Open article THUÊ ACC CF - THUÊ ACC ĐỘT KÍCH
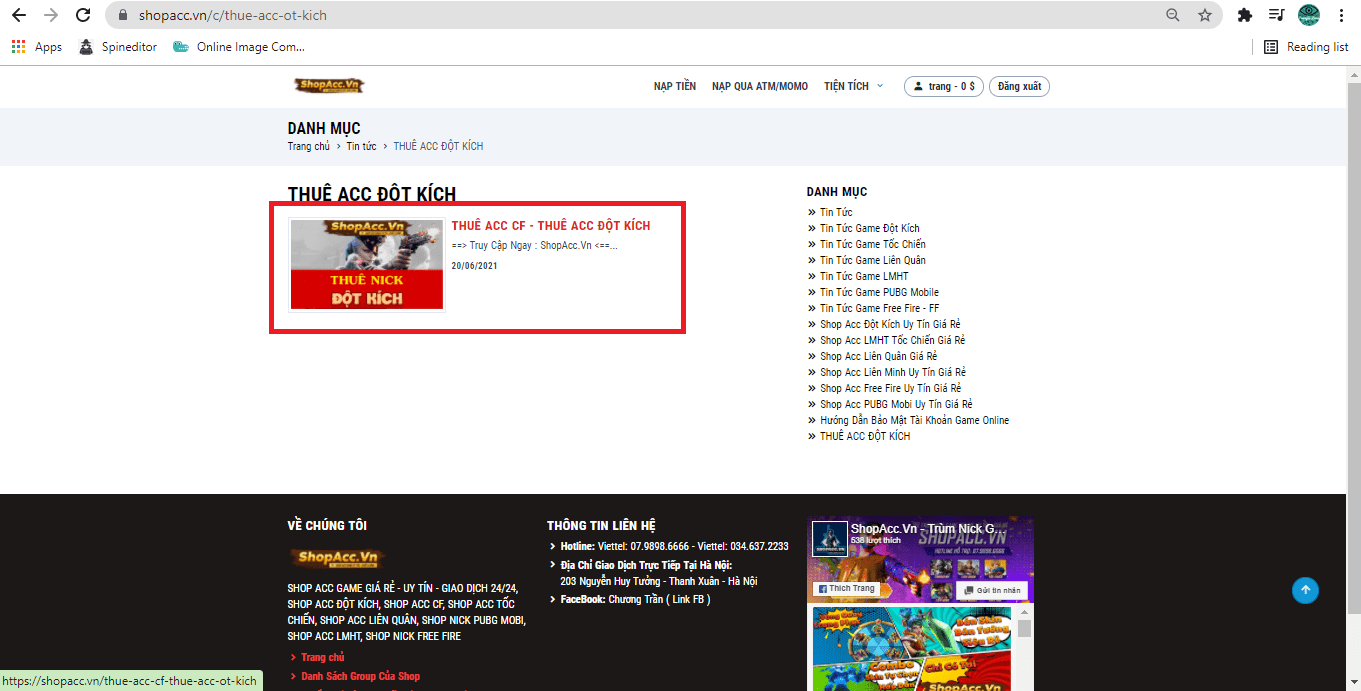The height and width of the screenshot is (691, 1361). tap(551, 226)
